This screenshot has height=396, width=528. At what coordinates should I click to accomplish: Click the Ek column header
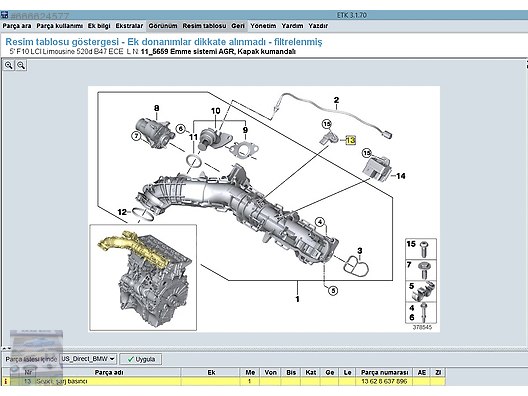(x=211, y=372)
